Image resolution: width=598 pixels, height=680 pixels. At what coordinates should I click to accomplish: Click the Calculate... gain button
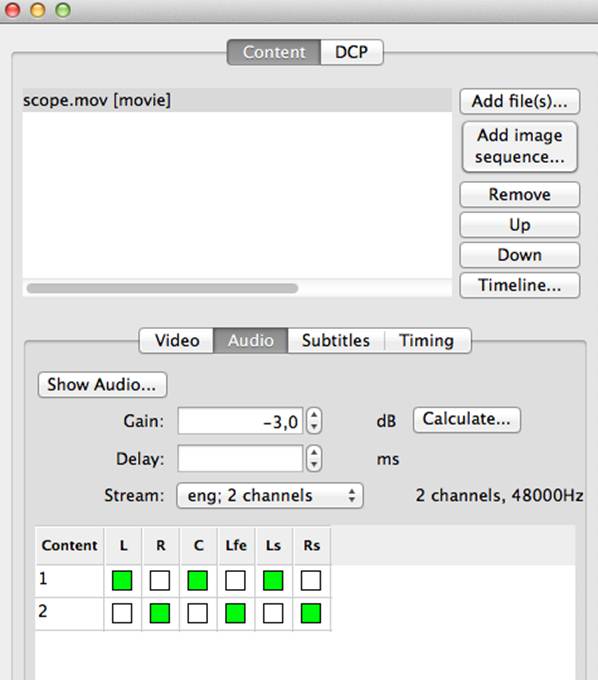[467, 419]
